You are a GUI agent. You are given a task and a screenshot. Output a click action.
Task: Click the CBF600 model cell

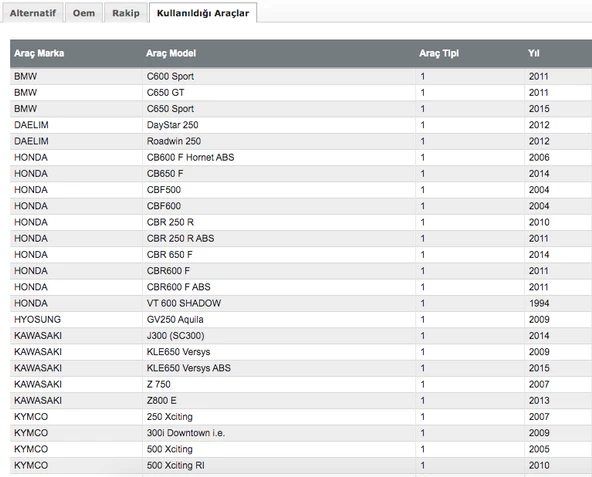279,206
